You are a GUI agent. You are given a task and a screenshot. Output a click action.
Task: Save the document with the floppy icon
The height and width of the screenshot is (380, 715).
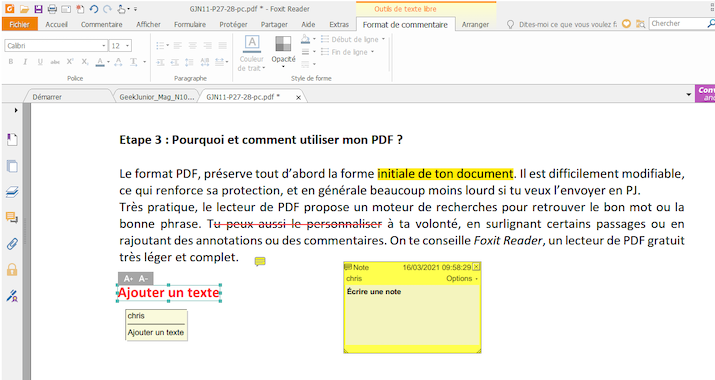tap(38, 9)
